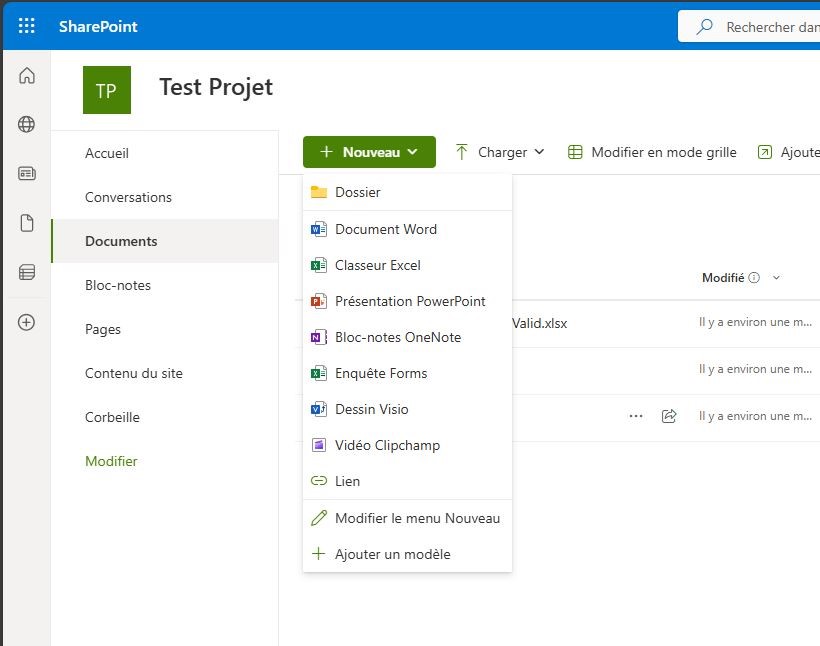Choose Présentation PowerPoint in the menu
This screenshot has width=820, height=646.
[409, 301]
